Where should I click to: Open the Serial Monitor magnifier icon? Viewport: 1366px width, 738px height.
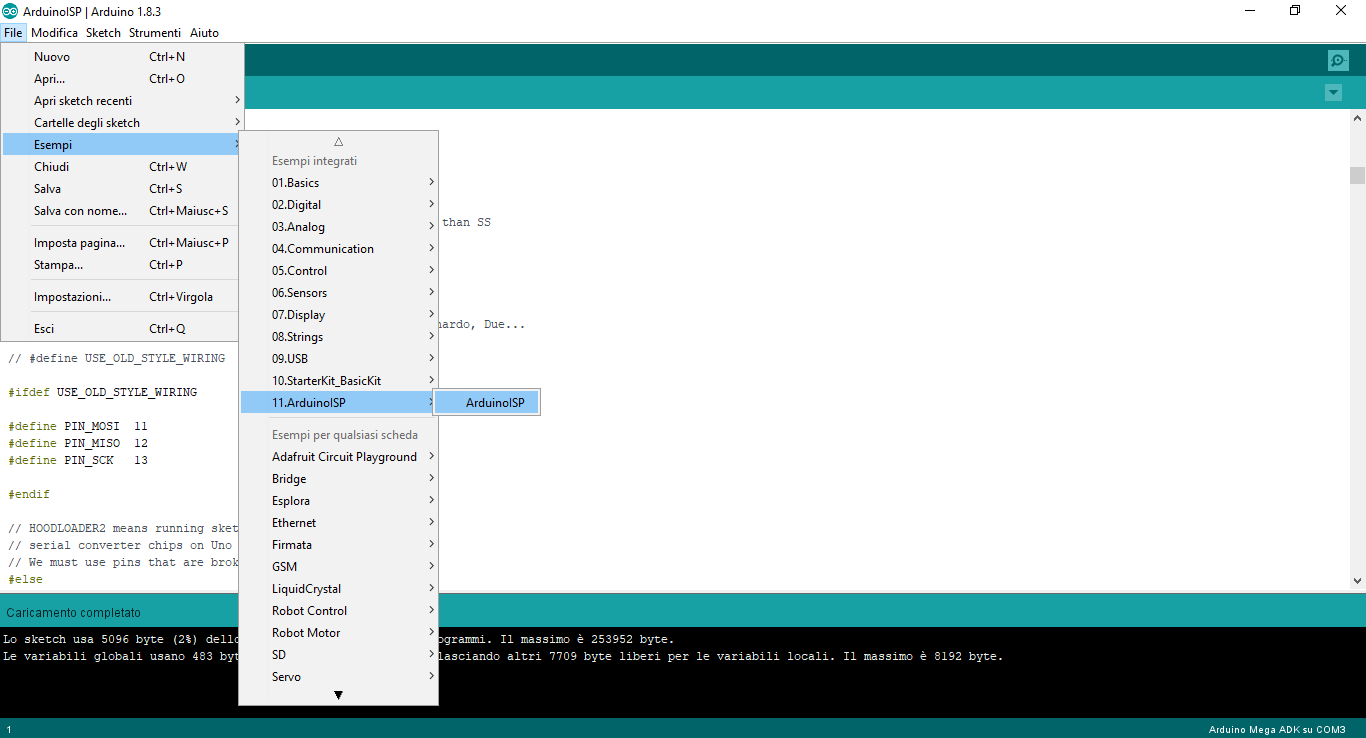[1338, 61]
